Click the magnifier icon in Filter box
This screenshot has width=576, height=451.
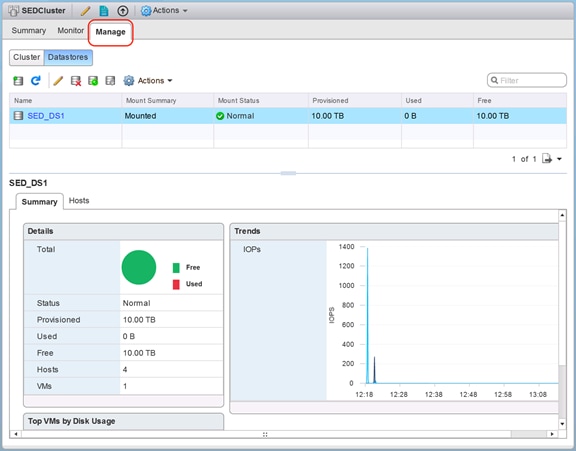tap(494, 80)
